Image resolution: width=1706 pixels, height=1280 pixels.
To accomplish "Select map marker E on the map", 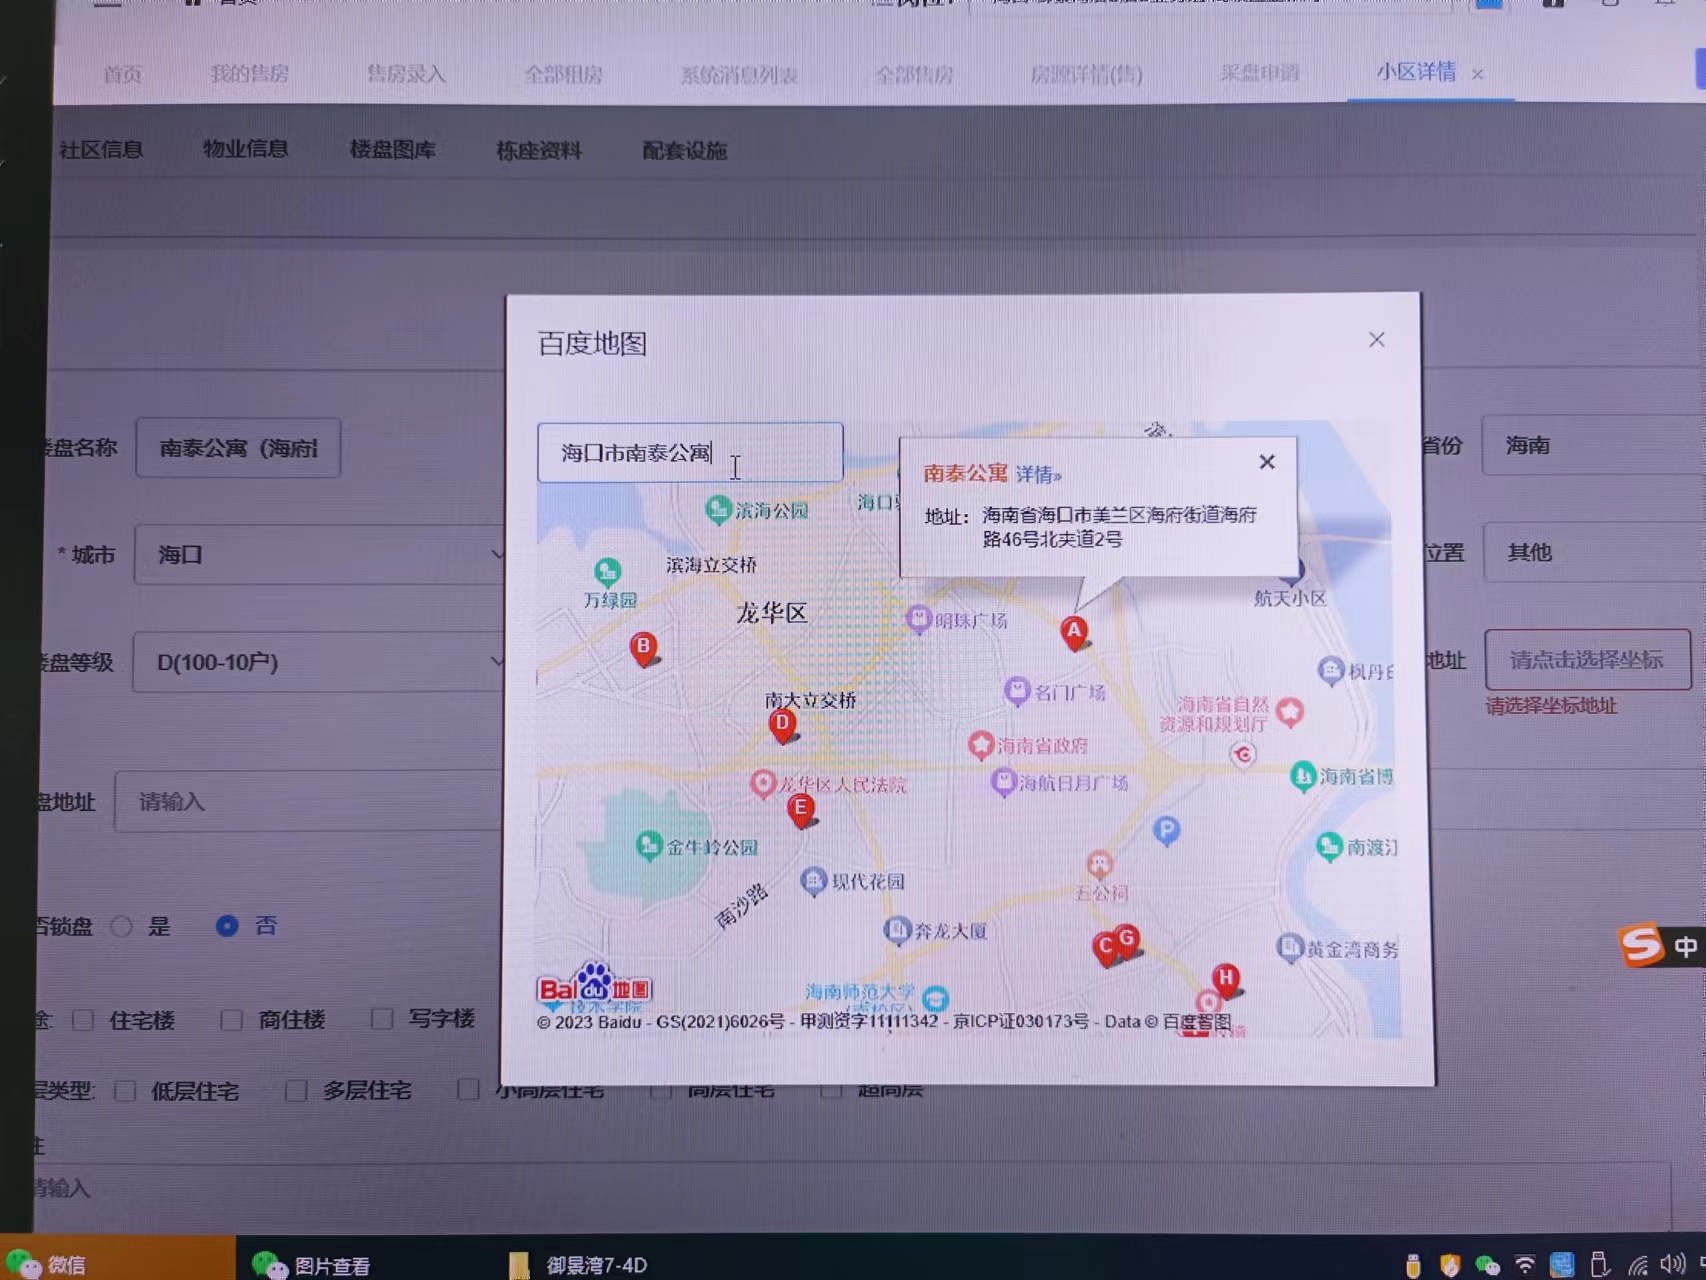I will [x=800, y=808].
